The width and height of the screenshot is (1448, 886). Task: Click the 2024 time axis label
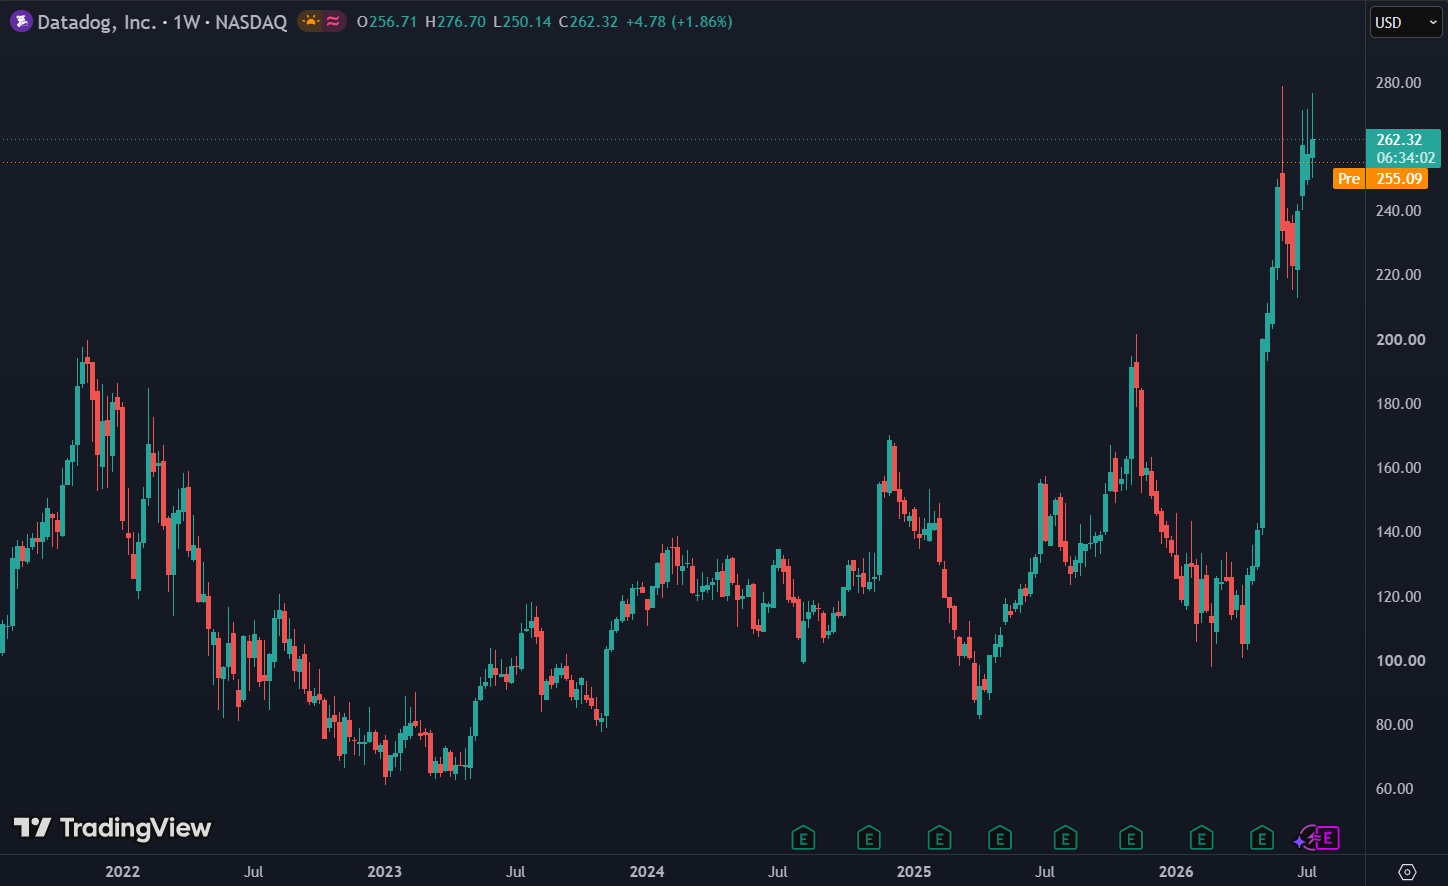click(x=647, y=871)
